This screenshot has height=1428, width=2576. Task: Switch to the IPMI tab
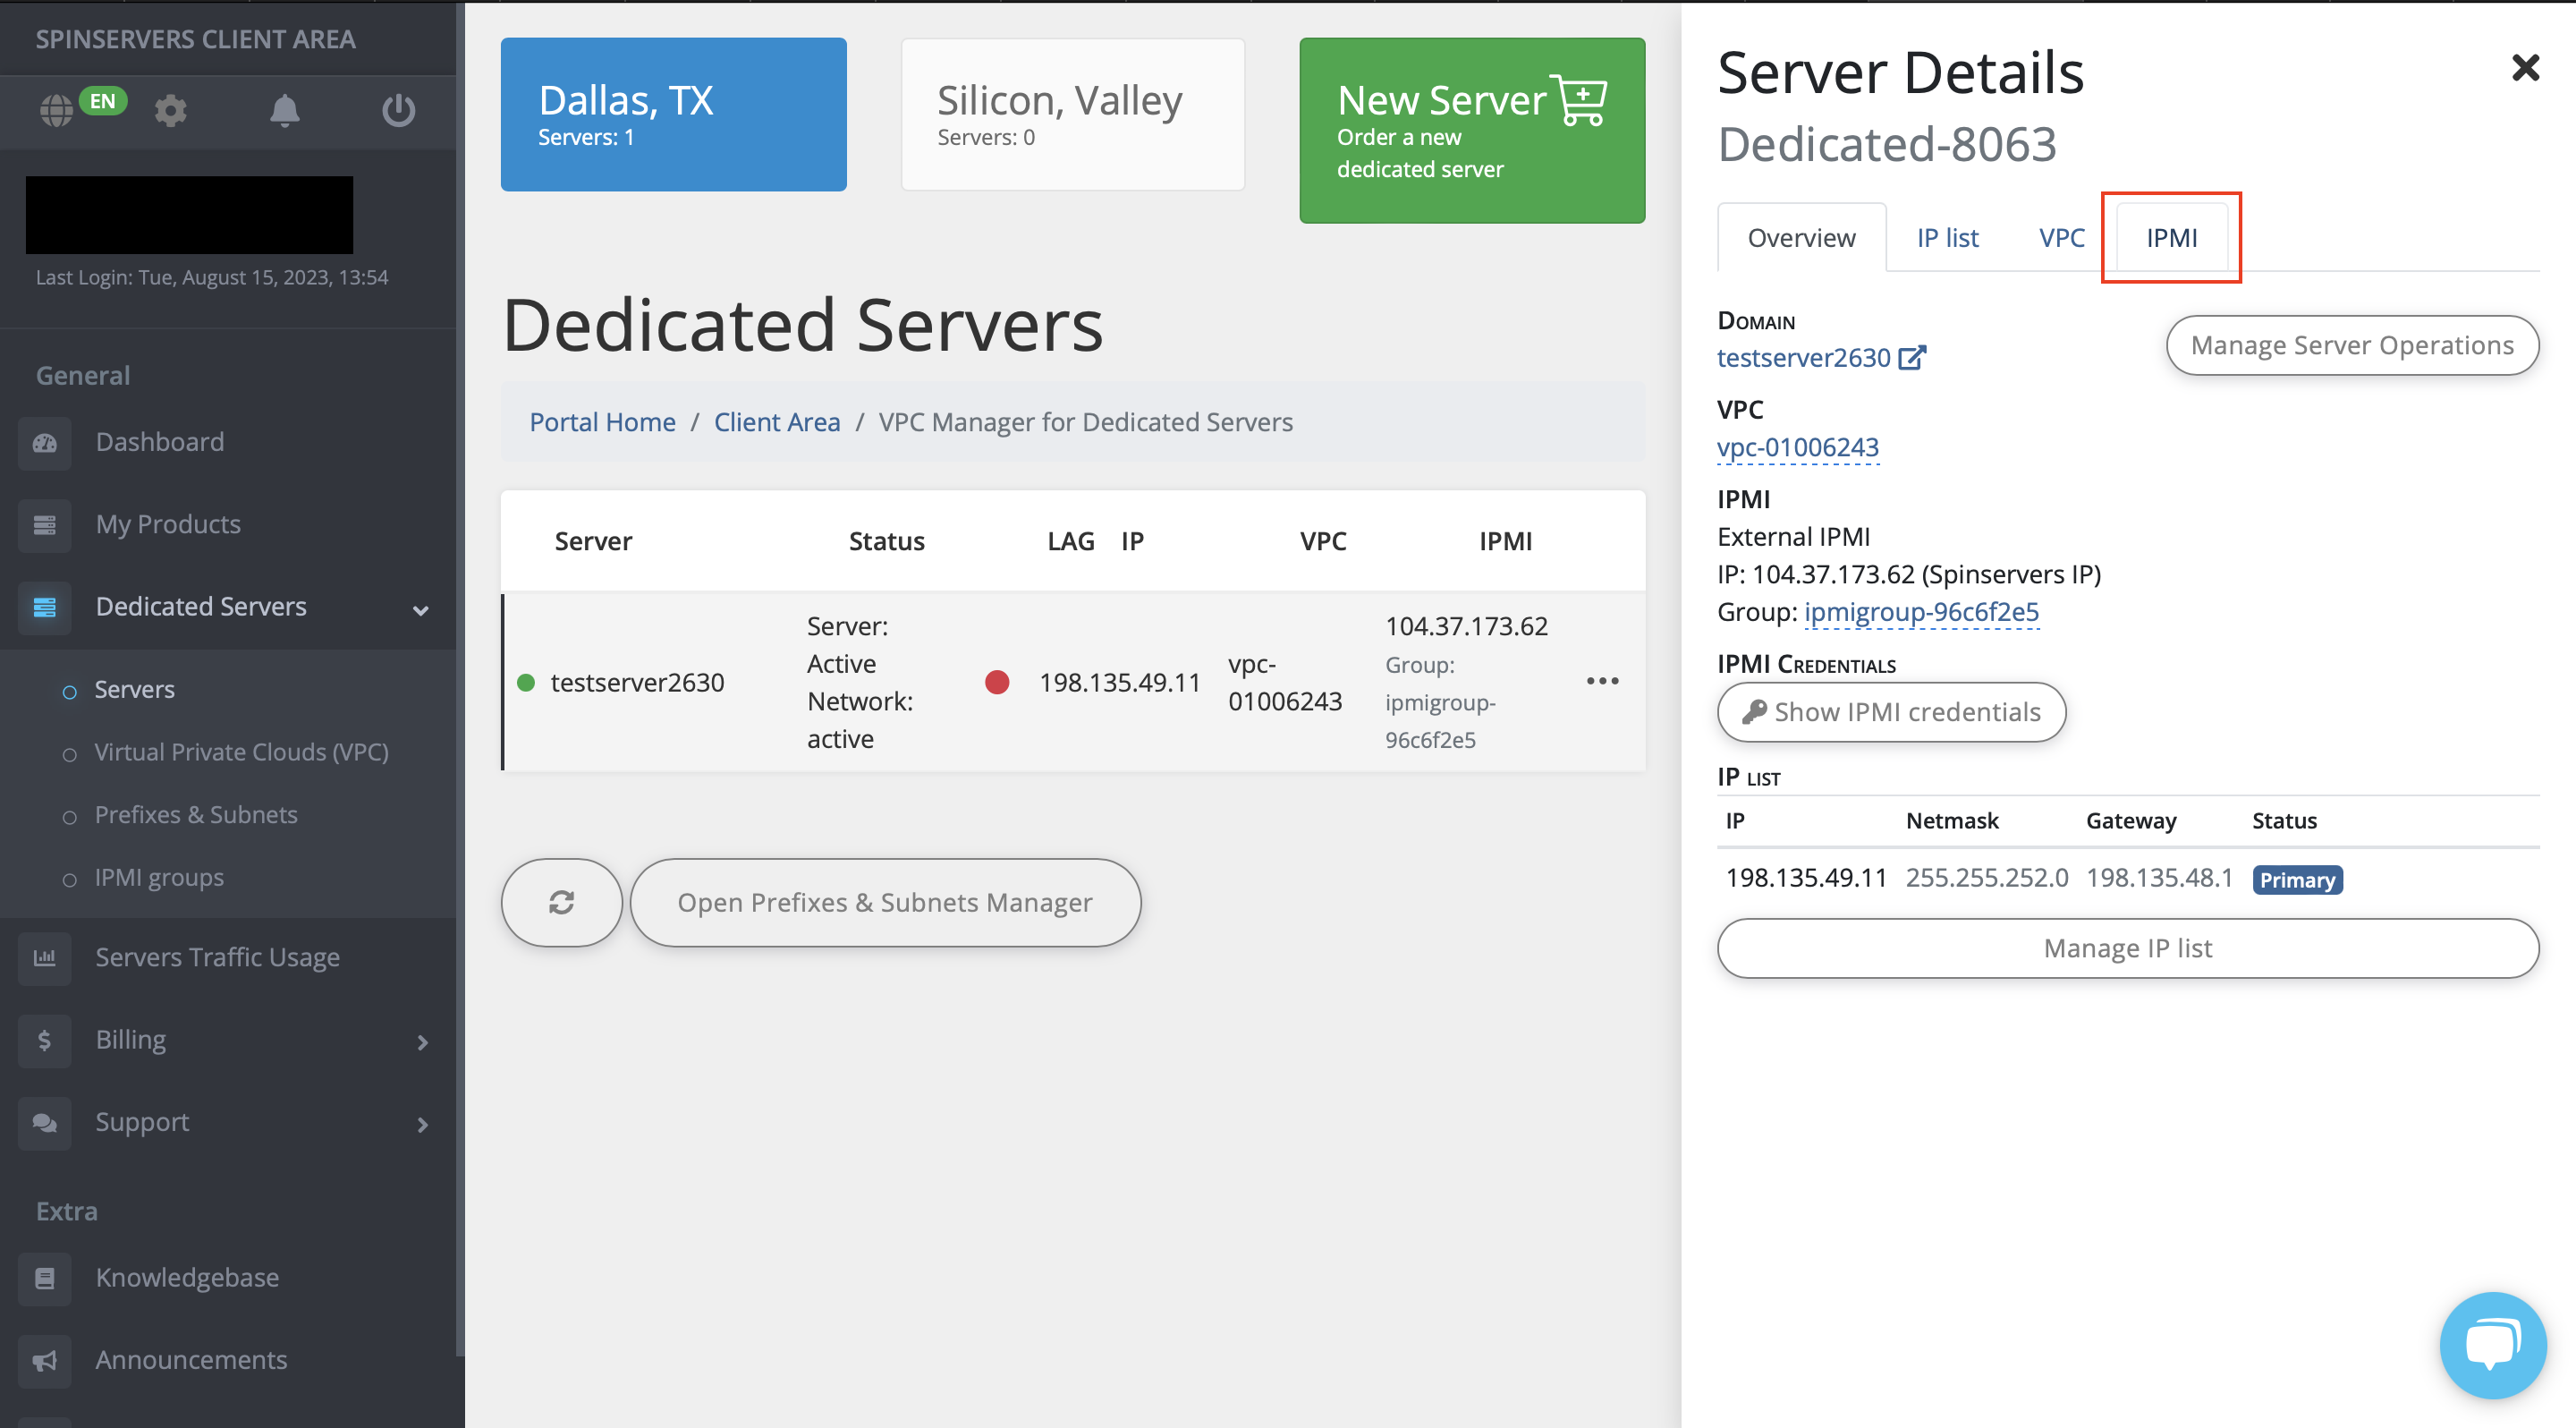(x=2171, y=238)
